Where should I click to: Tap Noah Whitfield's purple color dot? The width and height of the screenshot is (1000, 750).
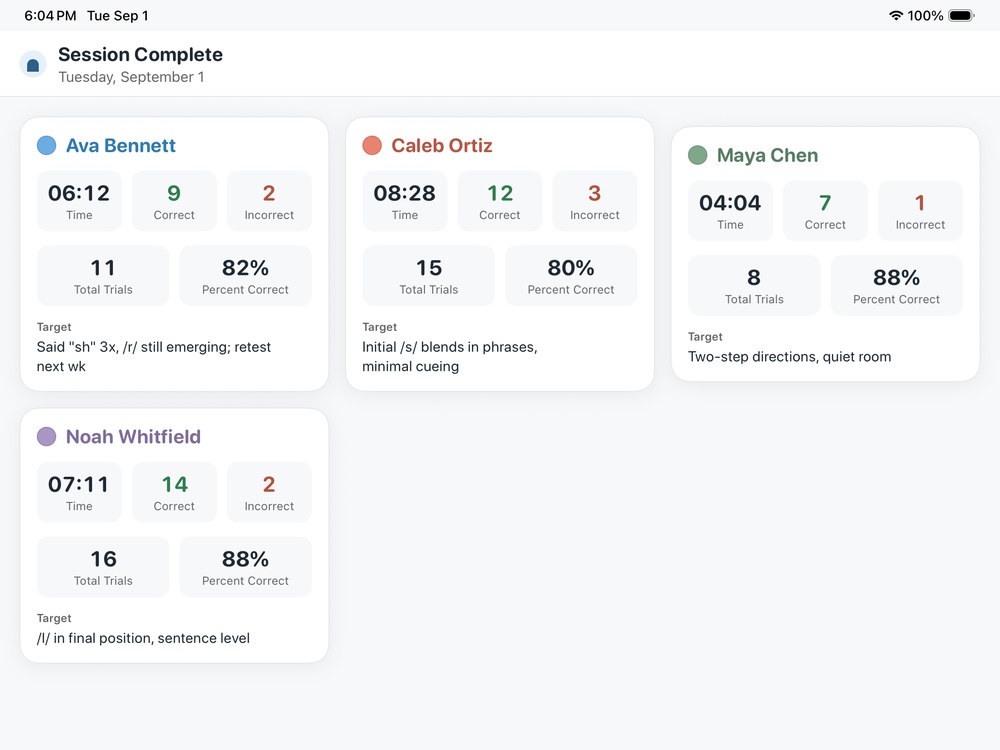47,436
